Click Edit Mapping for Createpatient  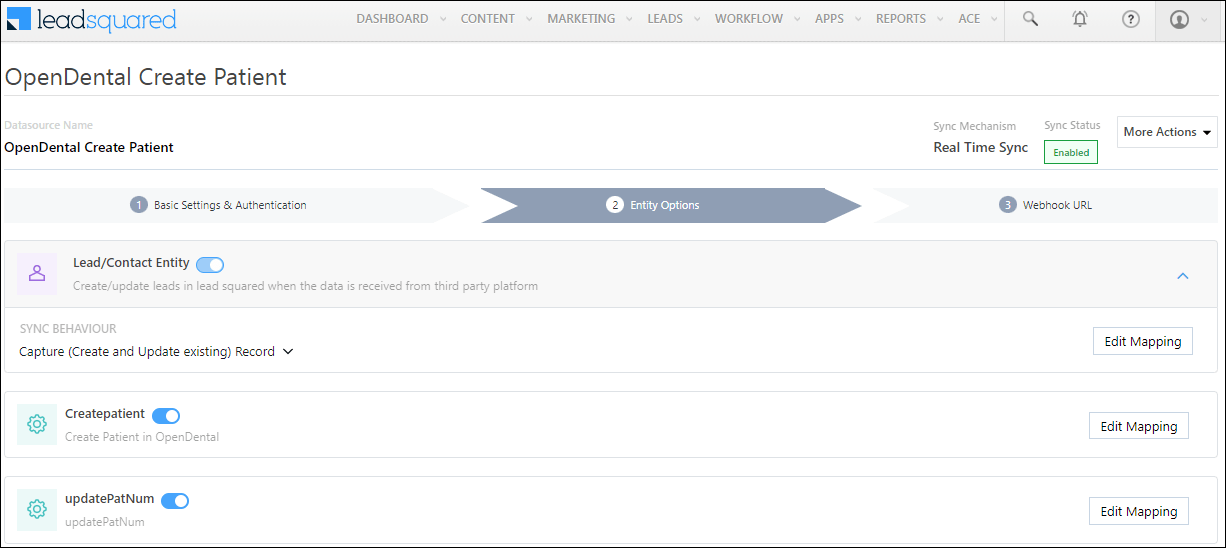[1139, 426]
